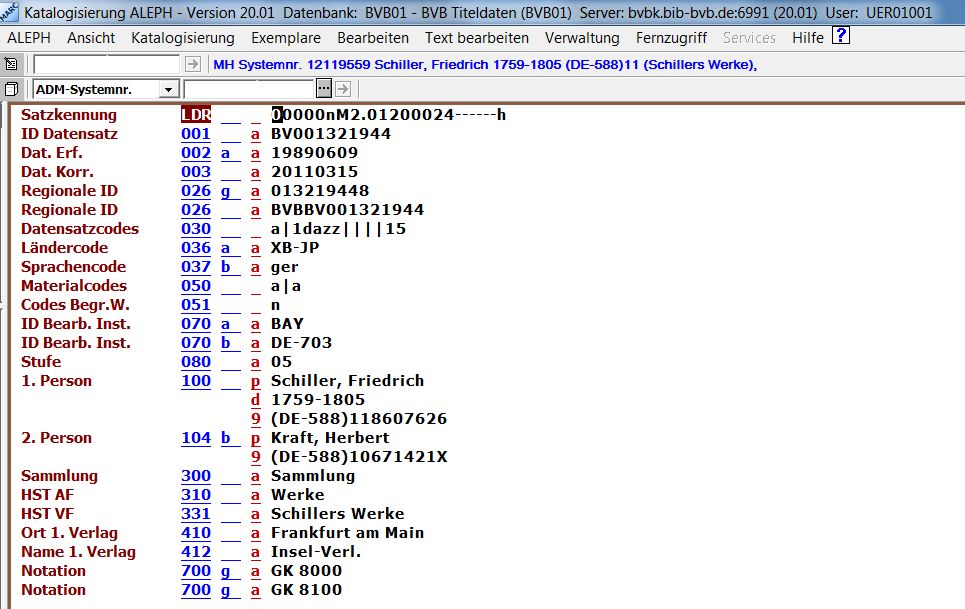Open the Fernzugriff menu
The width and height of the screenshot is (965, 609).
pos(671,38)
